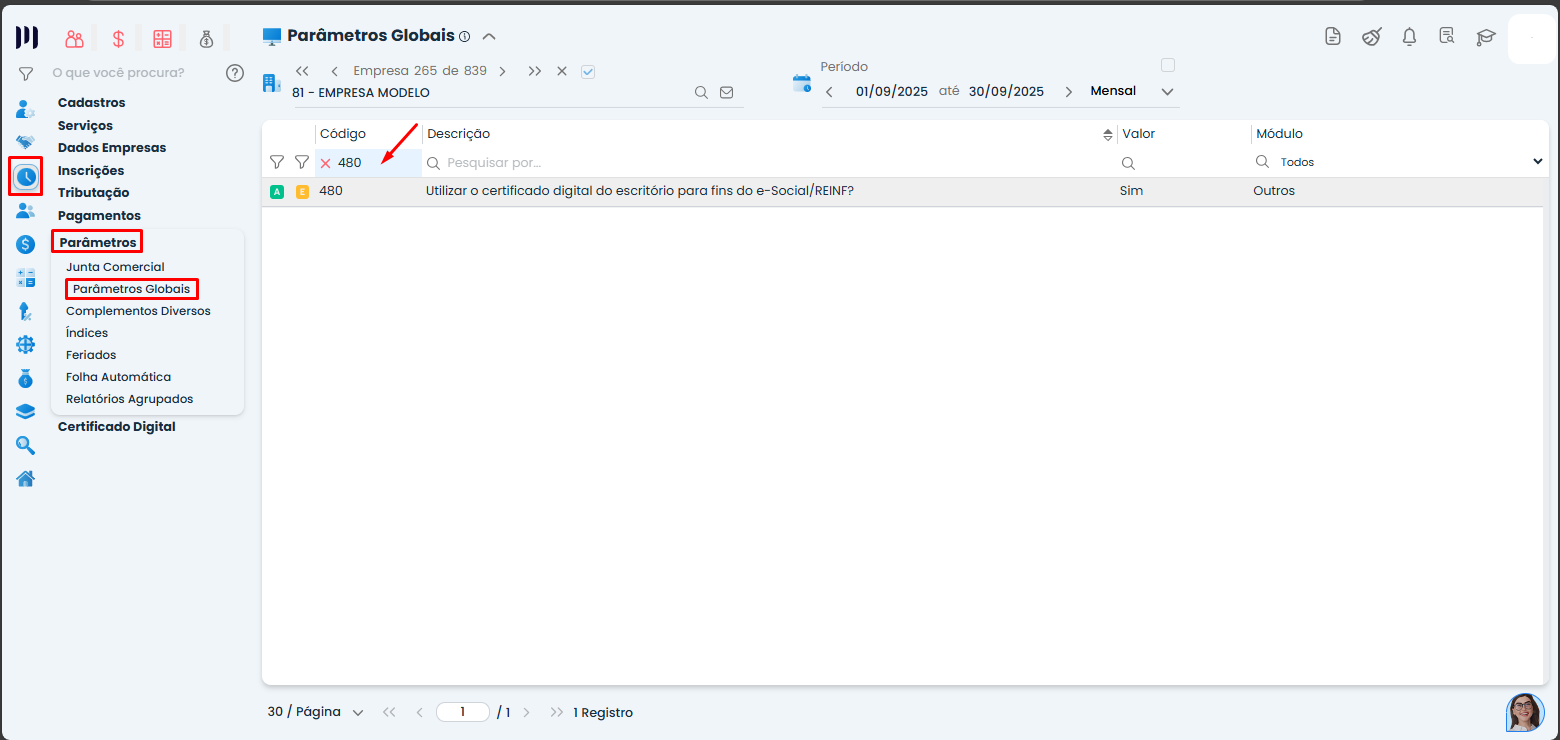Clear the 480 code filter with red X
Screen dimensions: 1560x740
[x=325, y=163]
